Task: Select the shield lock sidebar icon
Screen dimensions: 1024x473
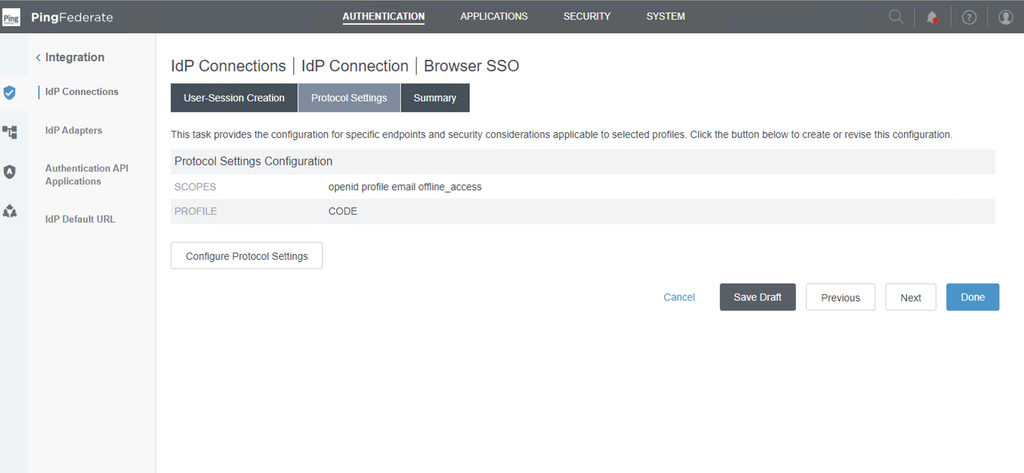Action: [9, 172]
